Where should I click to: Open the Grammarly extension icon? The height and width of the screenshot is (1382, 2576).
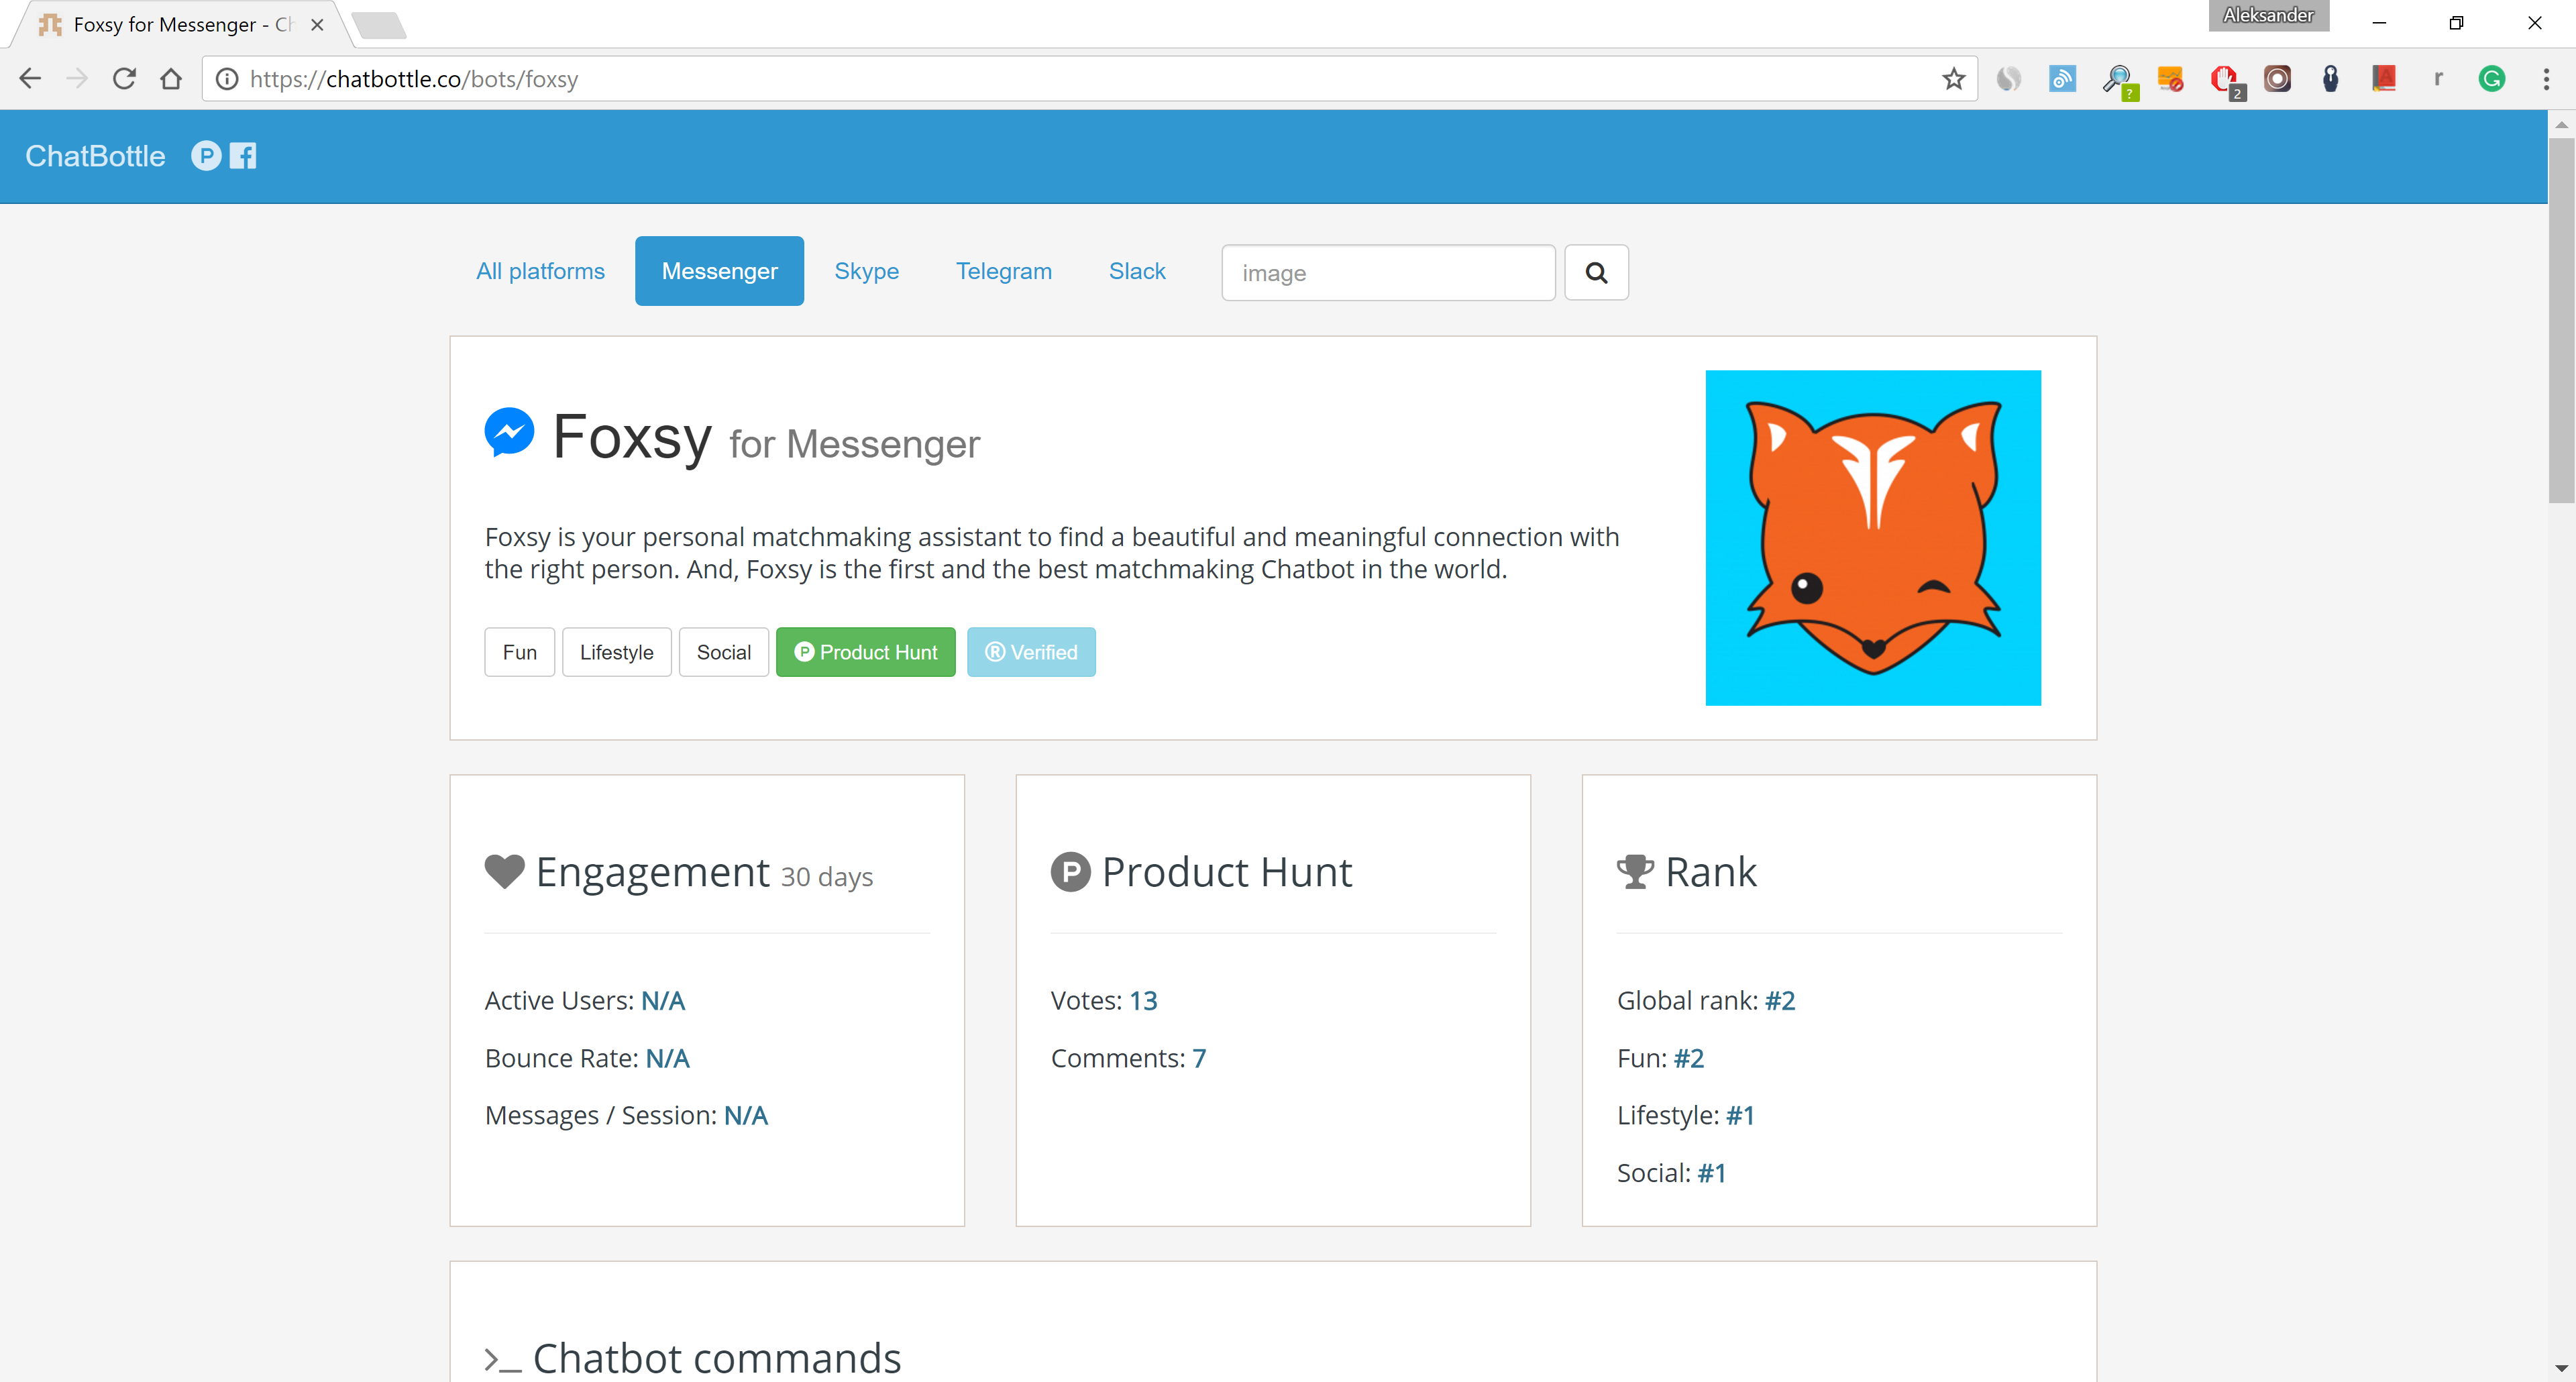pyautogui.click(x=2491, y=79)
